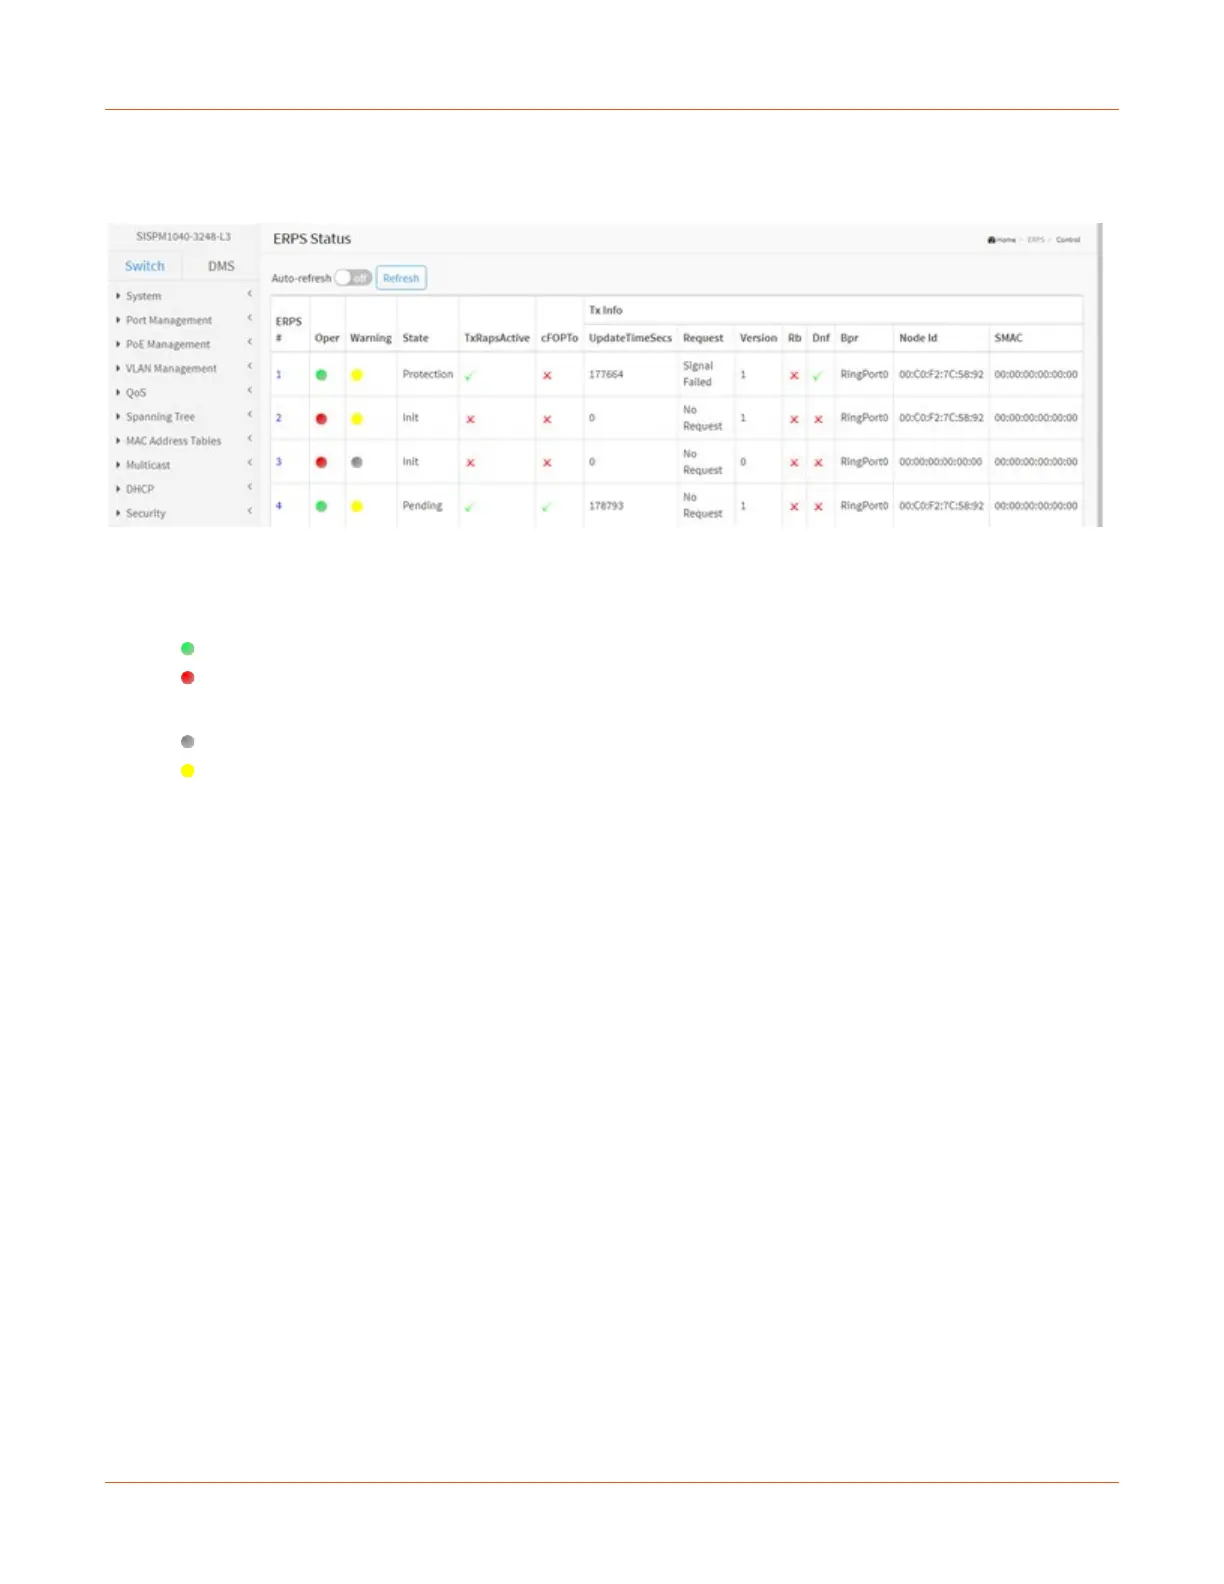Click red Oper indicator in ERPS row 2

(321, 419)
